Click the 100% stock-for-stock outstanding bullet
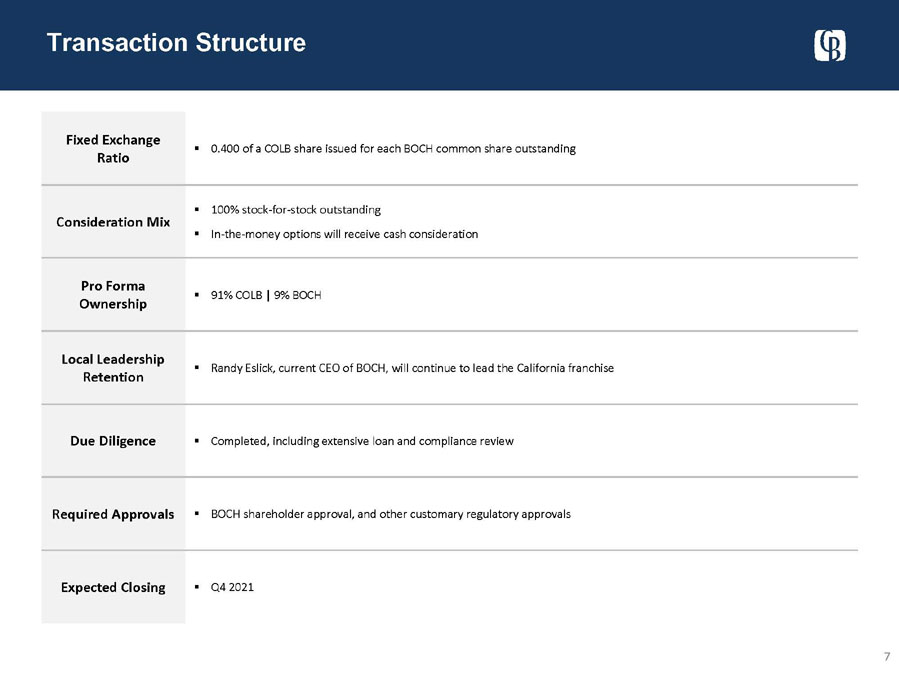899x674 pixels. click(295, 209)
